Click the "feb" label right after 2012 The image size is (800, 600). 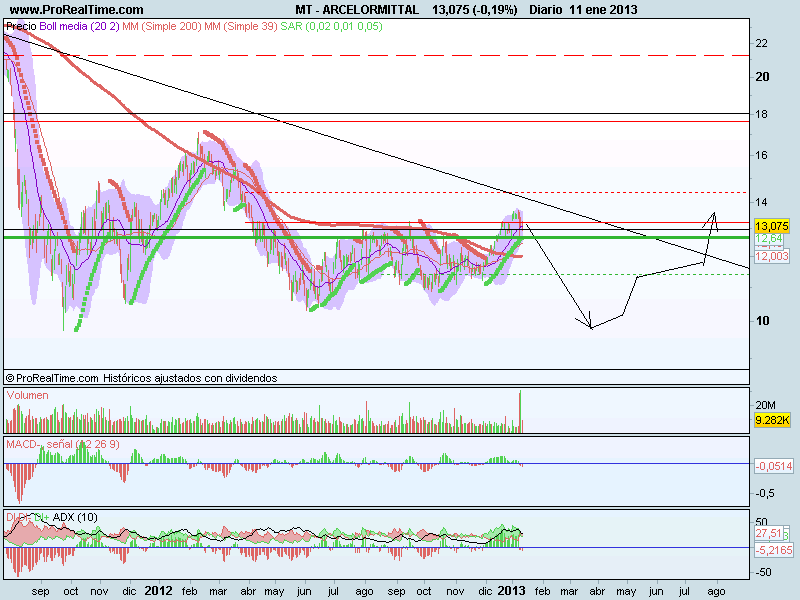189,591
